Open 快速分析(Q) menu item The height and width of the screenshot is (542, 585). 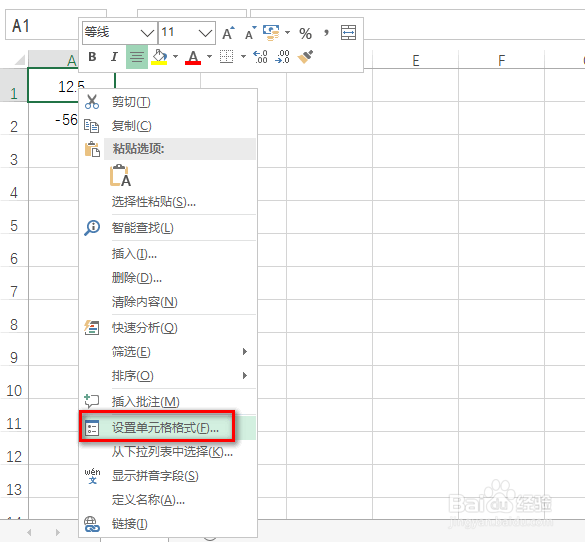pos(168,328)
